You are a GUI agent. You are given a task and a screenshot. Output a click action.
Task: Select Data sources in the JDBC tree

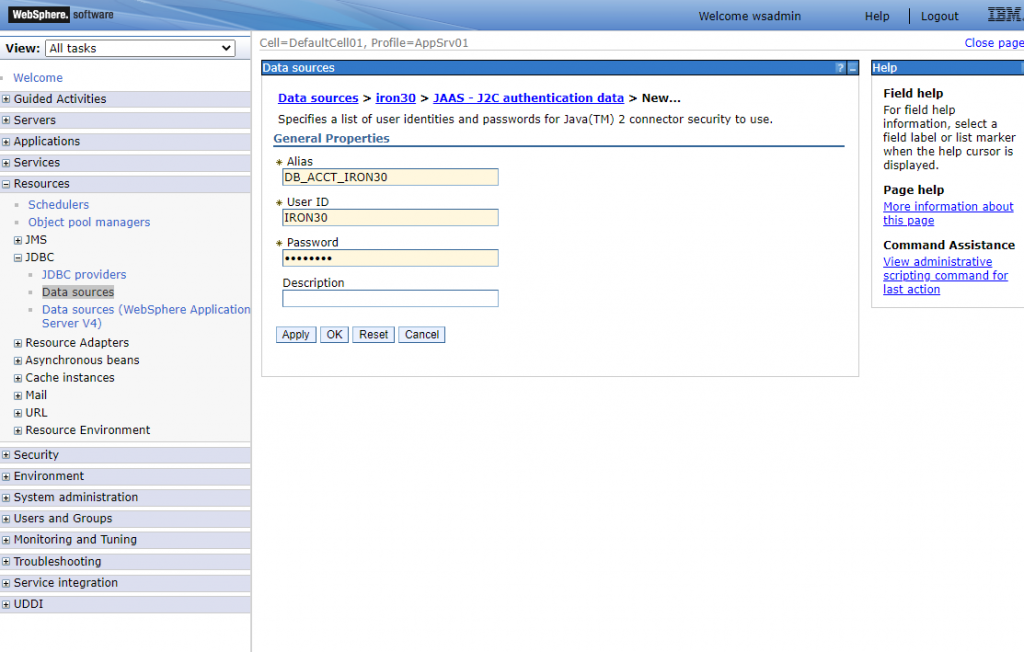[x=78, y=292]
